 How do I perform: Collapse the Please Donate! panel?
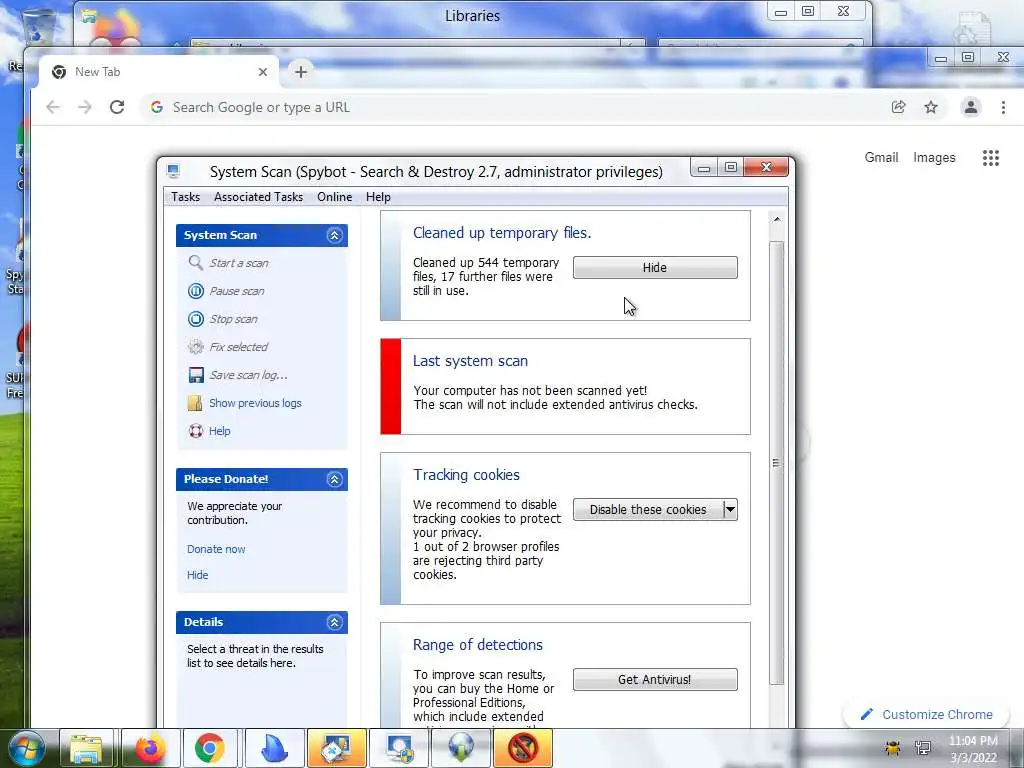[x=334, y=479]
